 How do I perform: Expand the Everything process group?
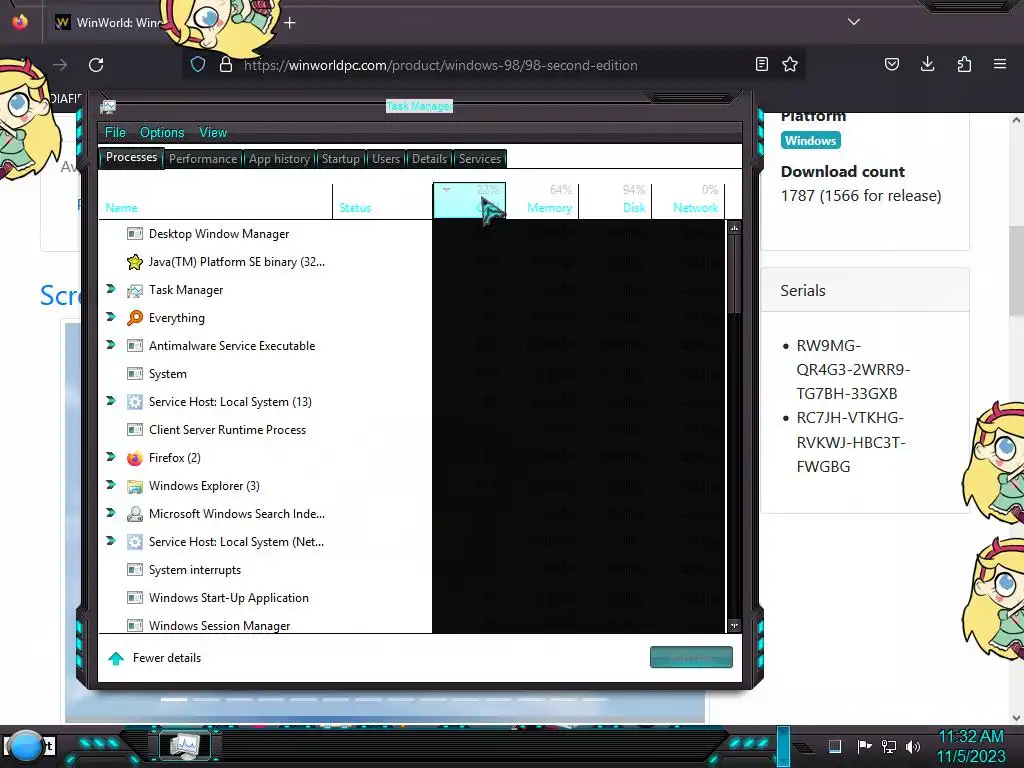pos(111,317)
